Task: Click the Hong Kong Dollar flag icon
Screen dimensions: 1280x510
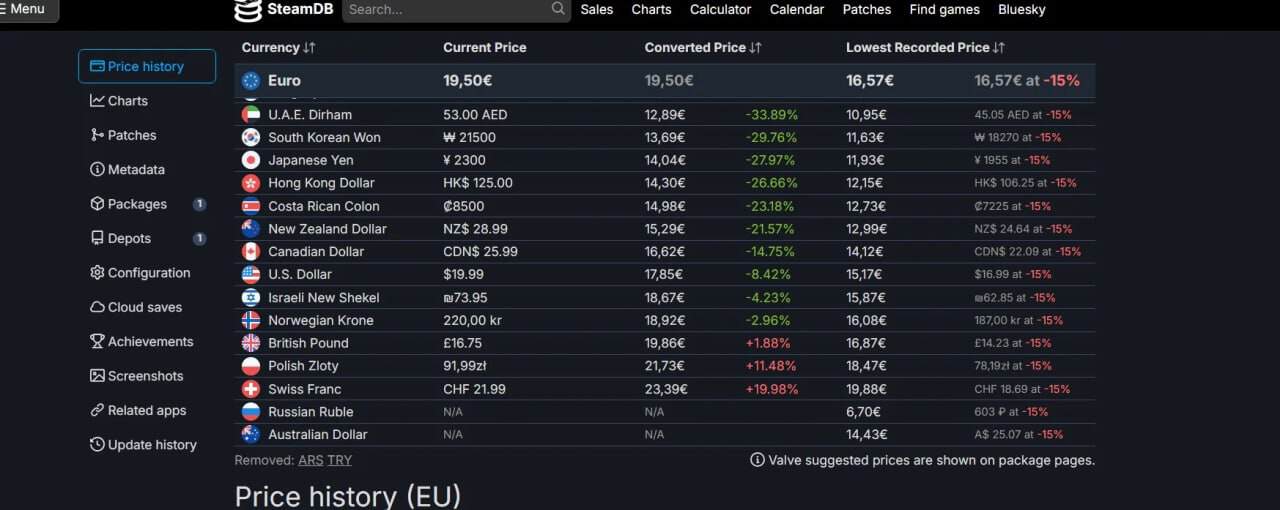Action: 251,183
